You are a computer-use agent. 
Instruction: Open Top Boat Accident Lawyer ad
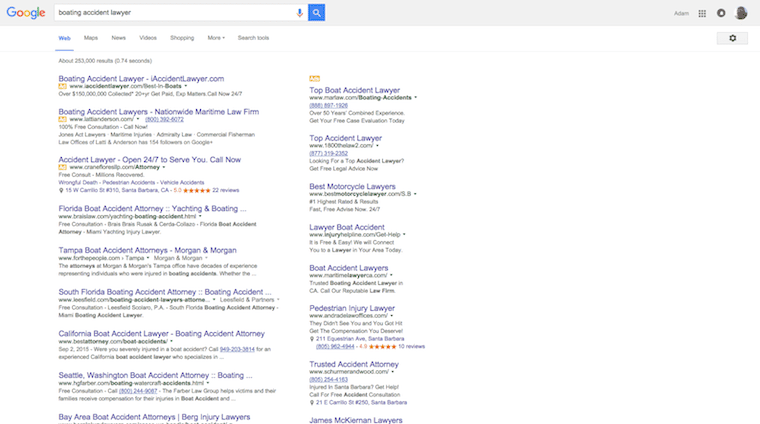click(x=354, y=90)
